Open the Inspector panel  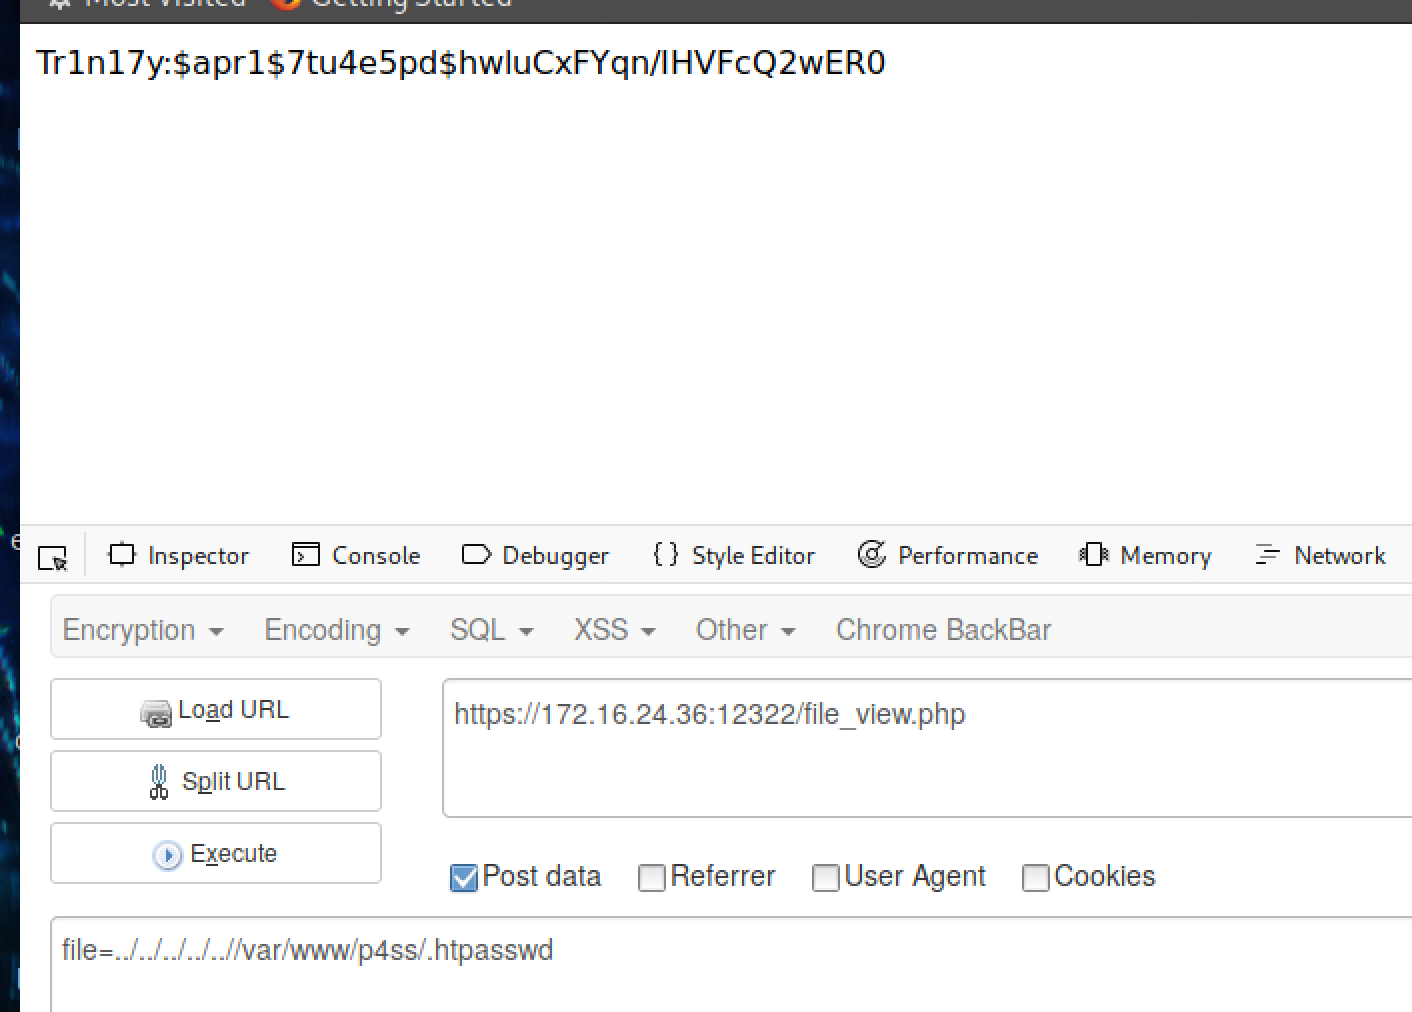[x=179, y=555]
